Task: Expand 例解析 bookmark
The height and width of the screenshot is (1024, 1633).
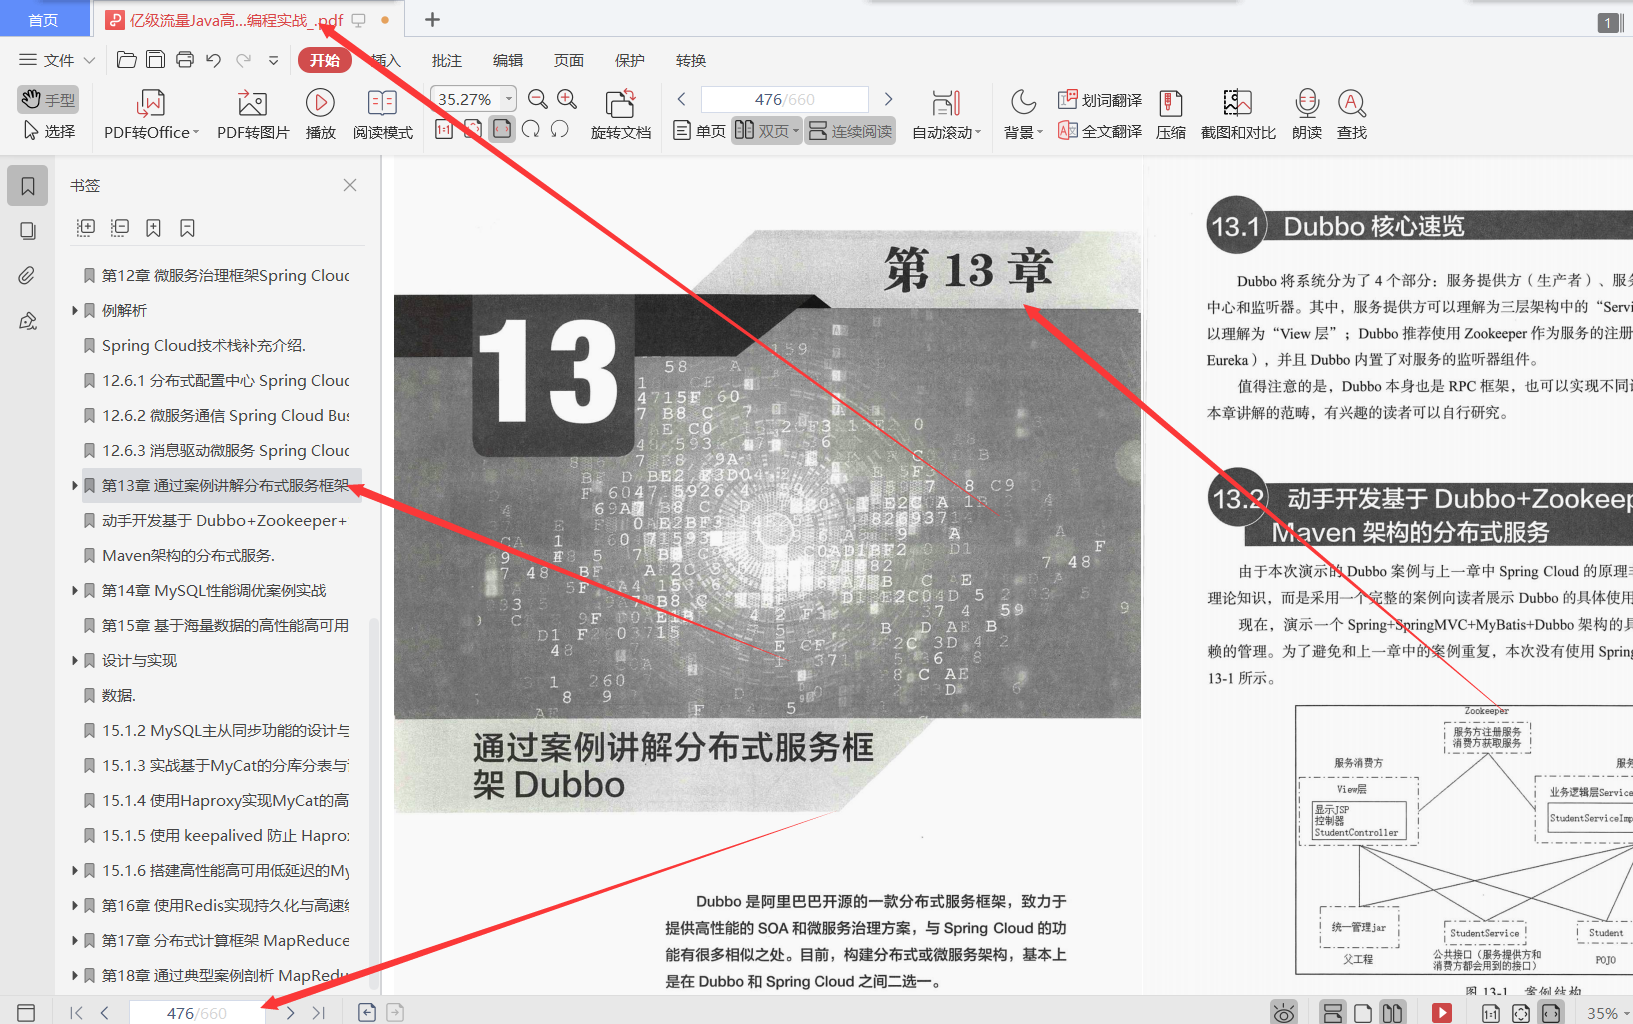Action: 75,311
